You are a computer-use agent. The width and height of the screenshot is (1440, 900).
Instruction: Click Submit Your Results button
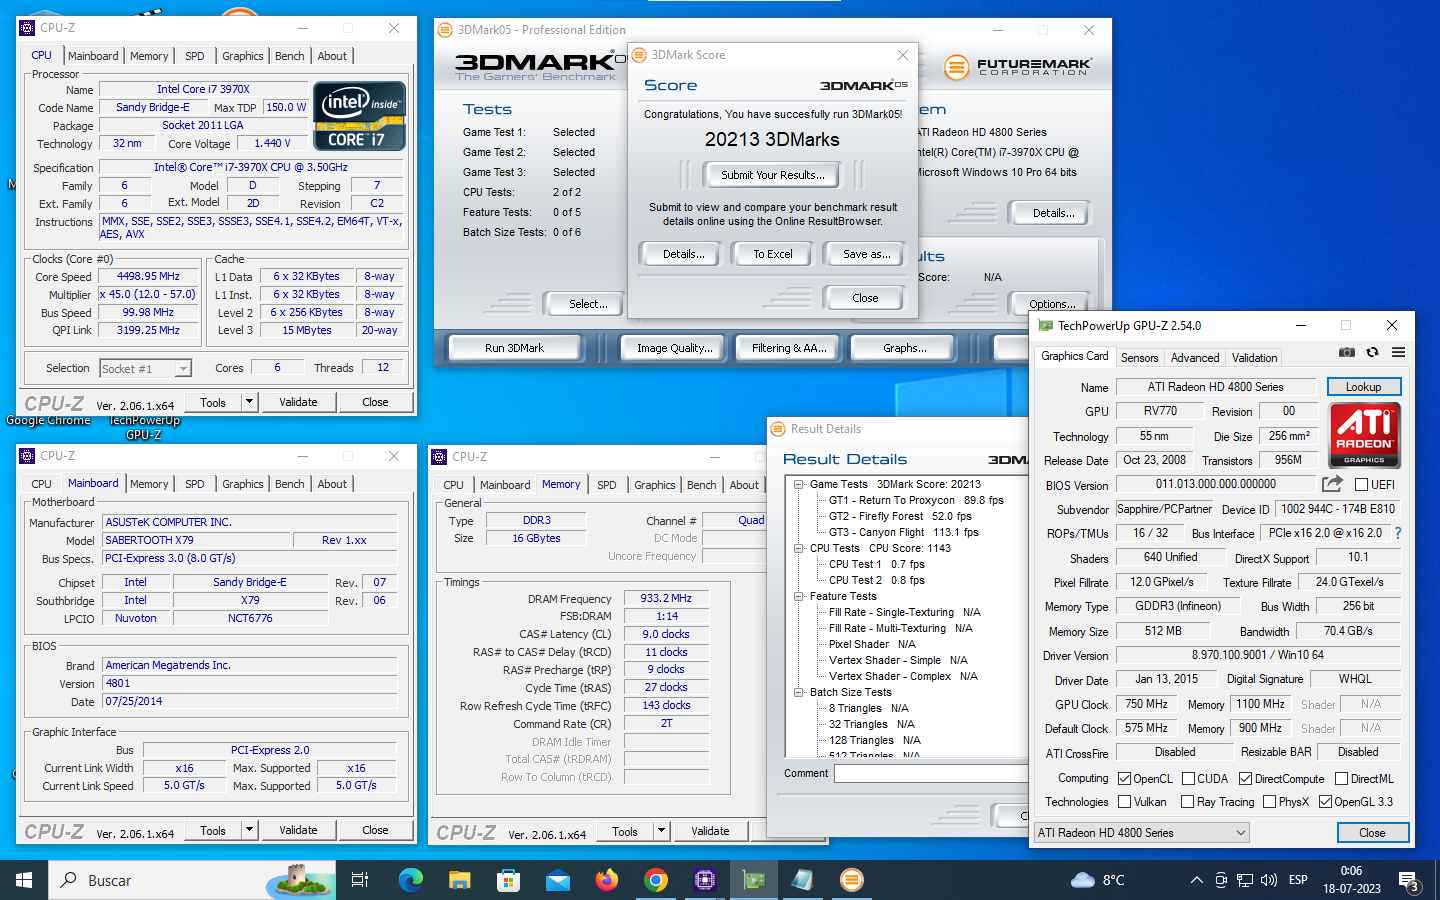click(773, 175)
